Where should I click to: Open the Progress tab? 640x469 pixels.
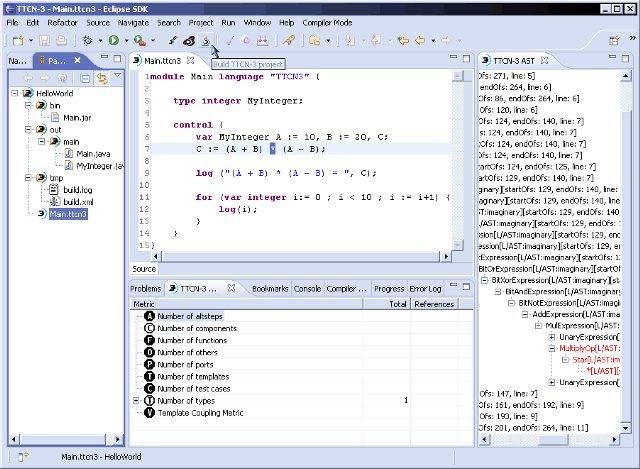(389, 289)
